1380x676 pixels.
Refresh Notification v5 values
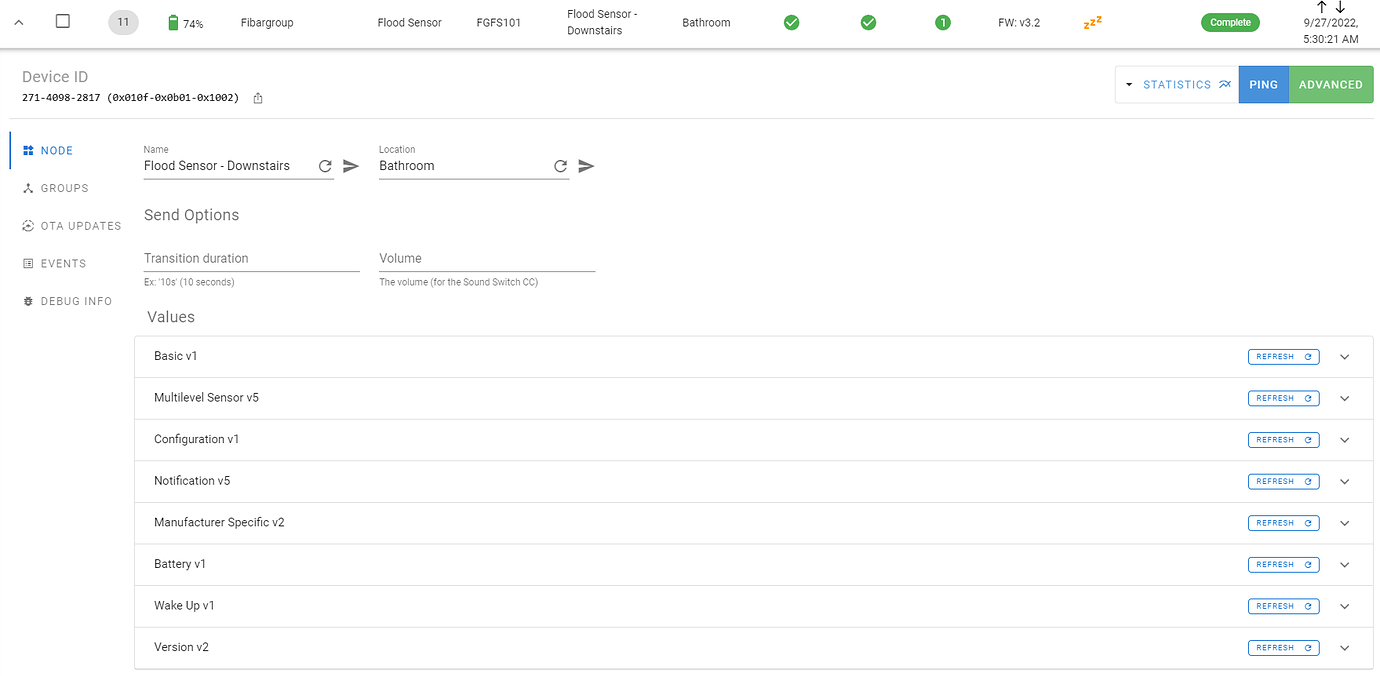pyautogui.click(x=1283, y=482)
